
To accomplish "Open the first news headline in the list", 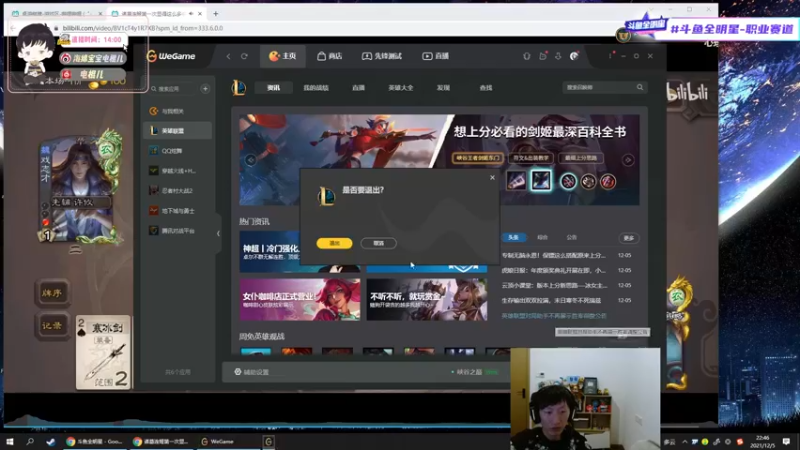I will [554, 255].
